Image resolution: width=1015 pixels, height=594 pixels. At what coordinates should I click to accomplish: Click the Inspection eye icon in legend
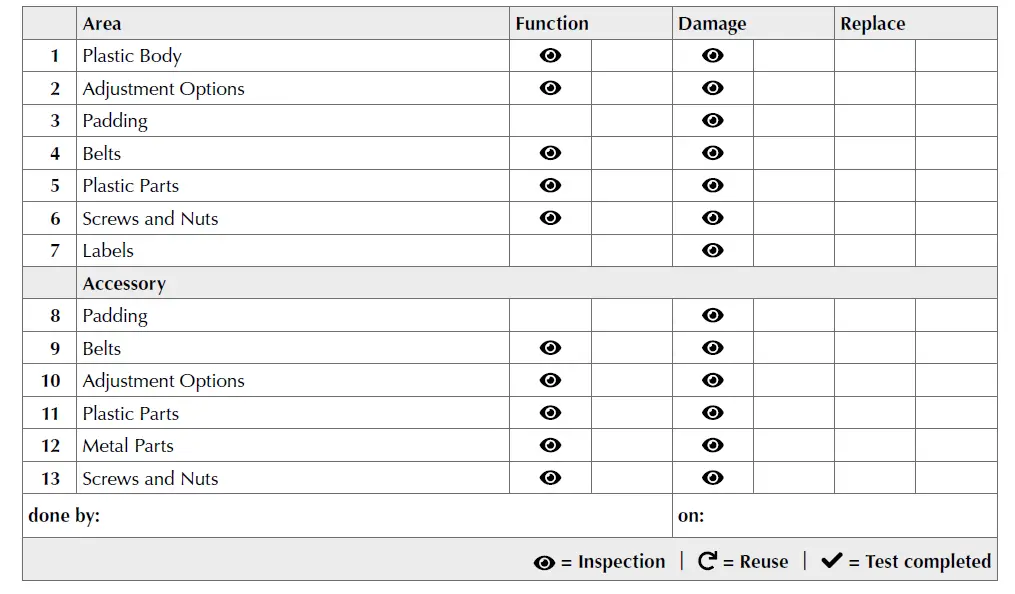tap(544, 563)
